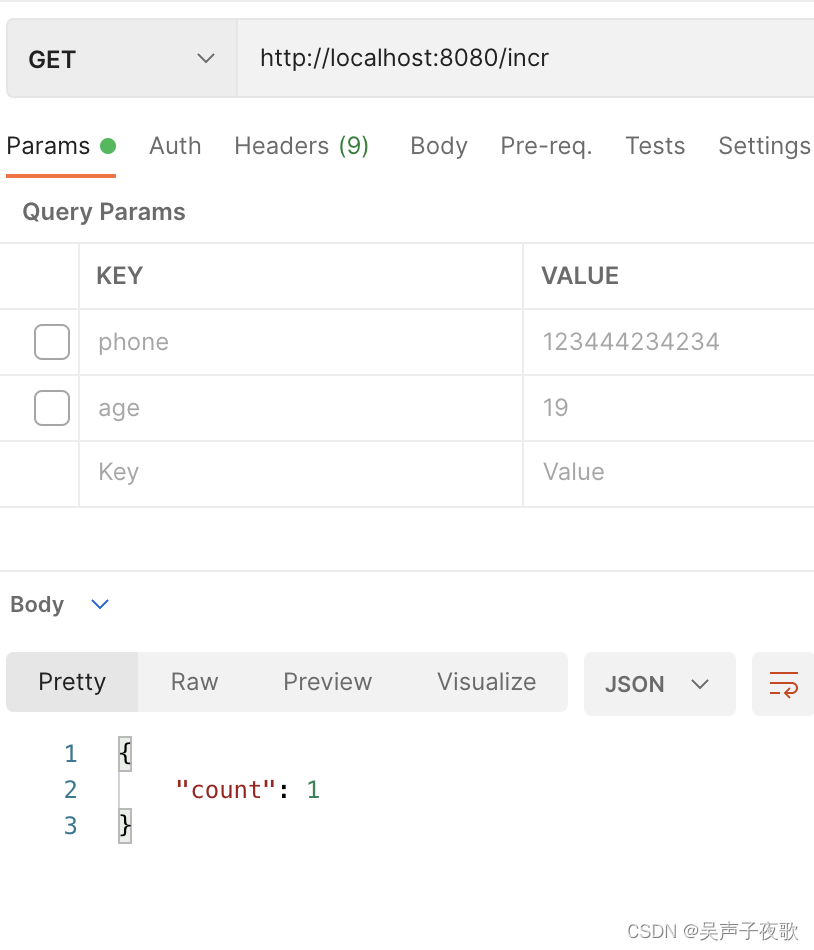This screenshot has width=814, height=950.
Task: Enable the age parameter checkbox
Action: tap(52, 408)
